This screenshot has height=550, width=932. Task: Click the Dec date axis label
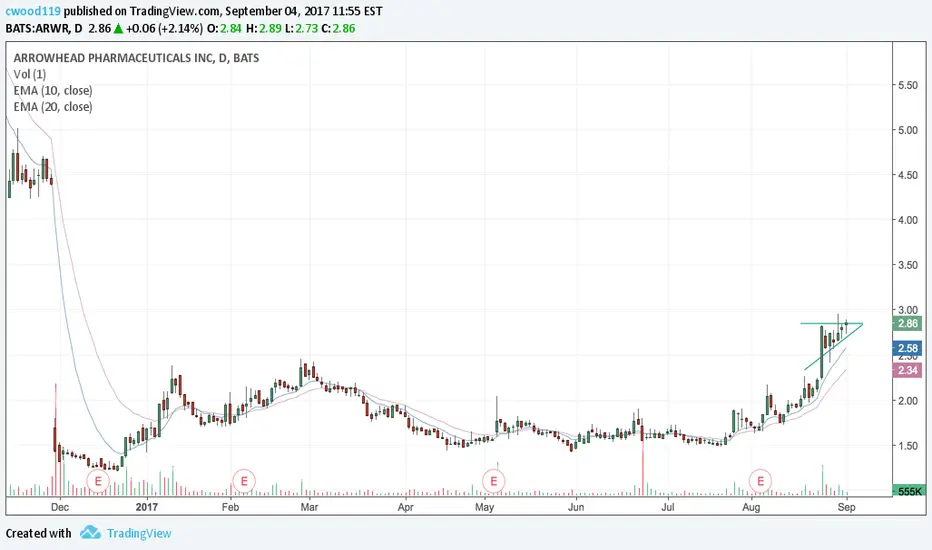click(60, 507)
